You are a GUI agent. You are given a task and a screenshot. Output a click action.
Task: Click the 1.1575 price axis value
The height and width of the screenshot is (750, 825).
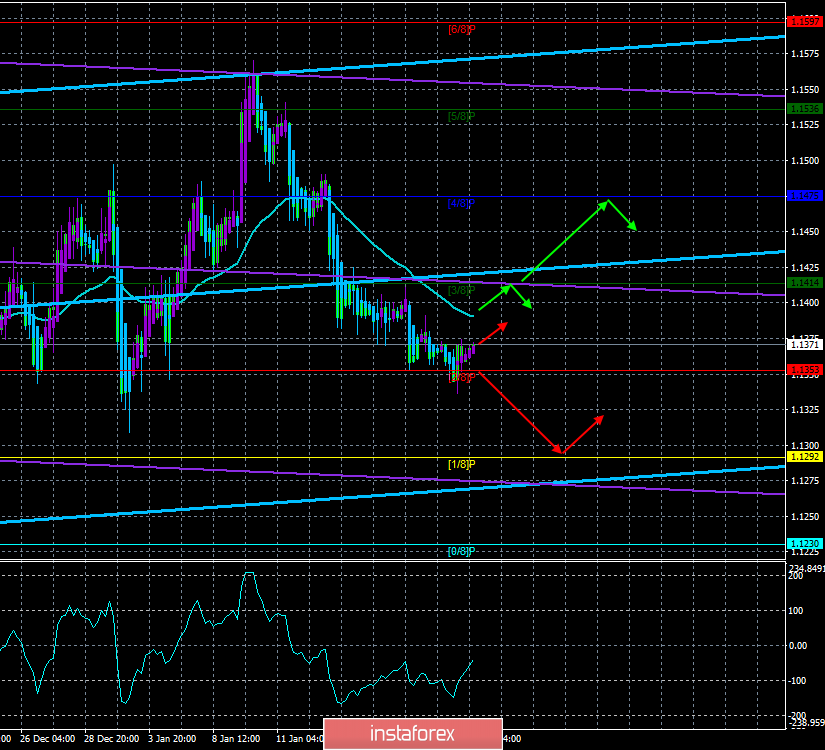[x=805, y=54]
